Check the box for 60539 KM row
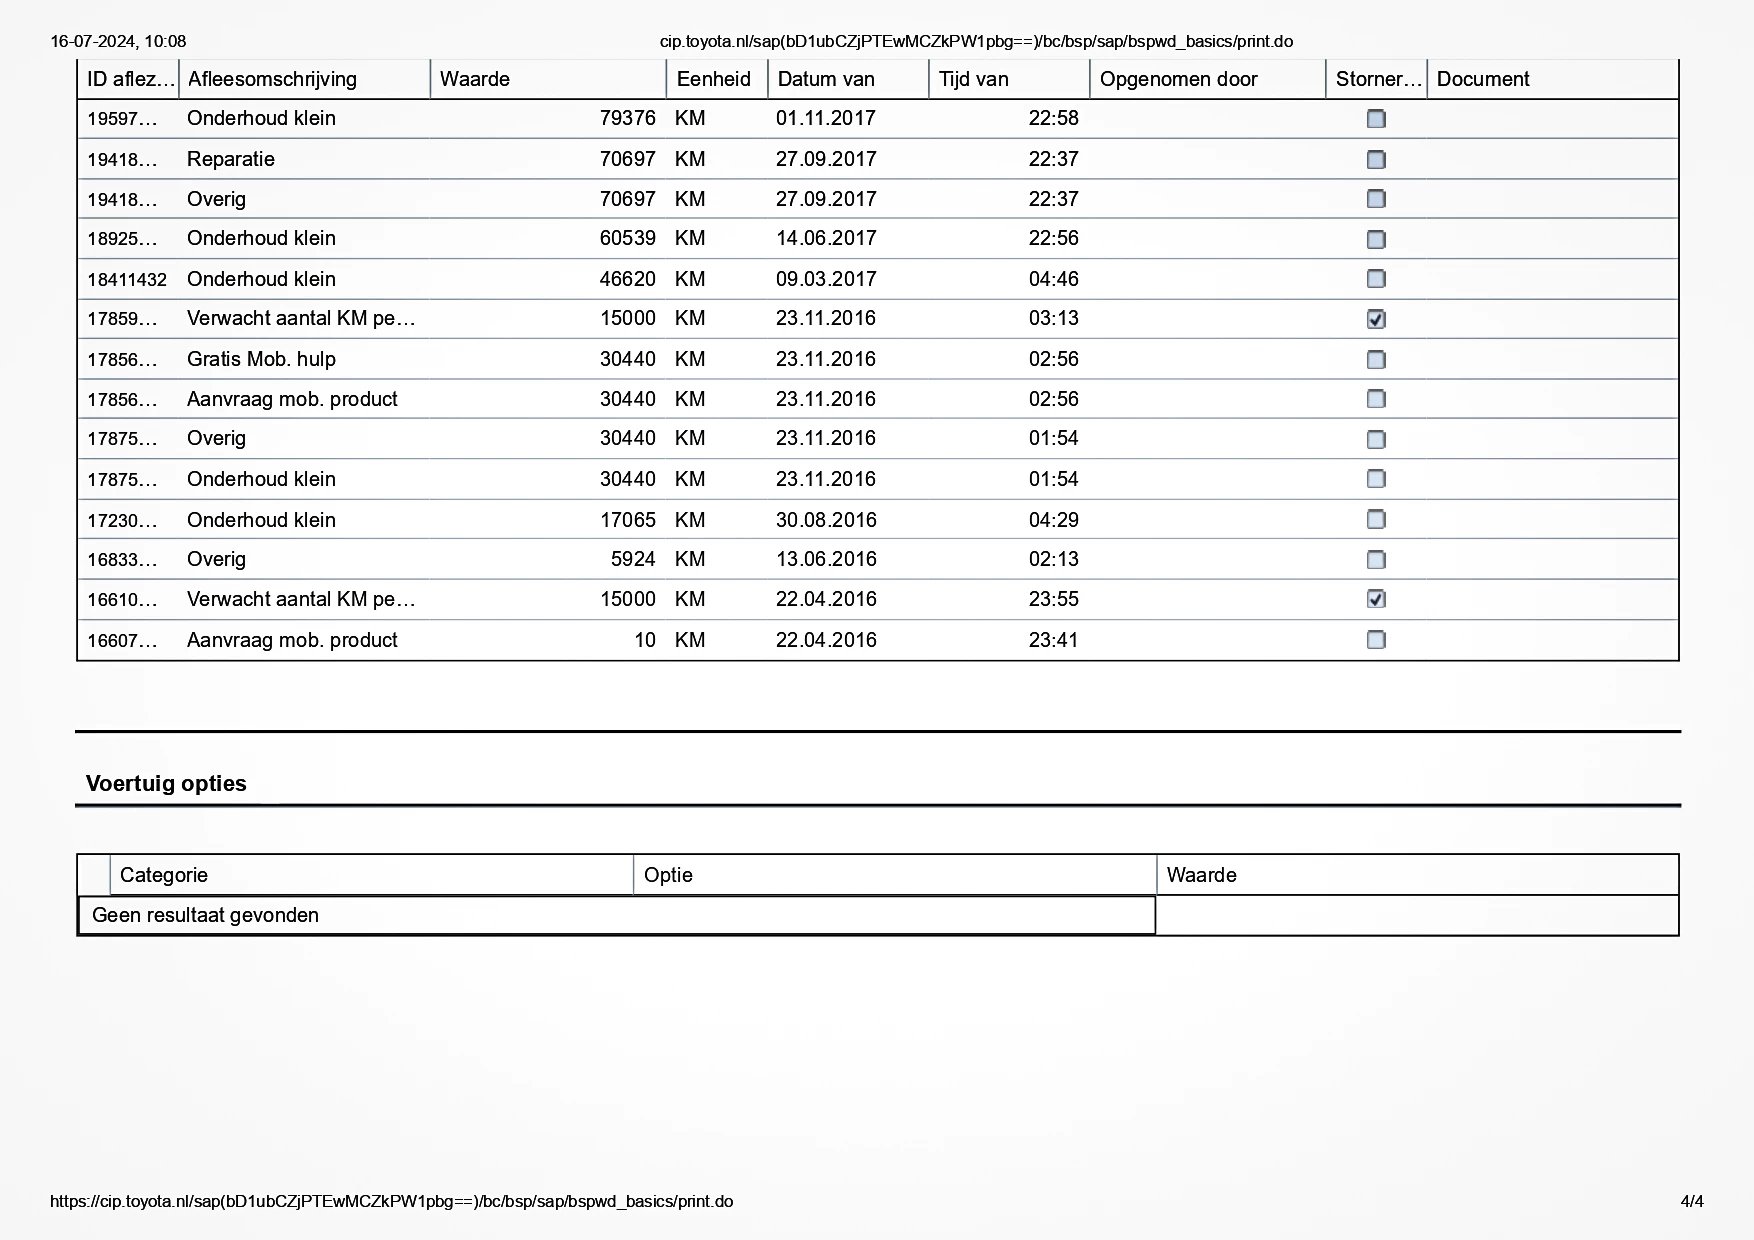The height and width of the screenshot is (1240, 1754). click(1376, 239)
